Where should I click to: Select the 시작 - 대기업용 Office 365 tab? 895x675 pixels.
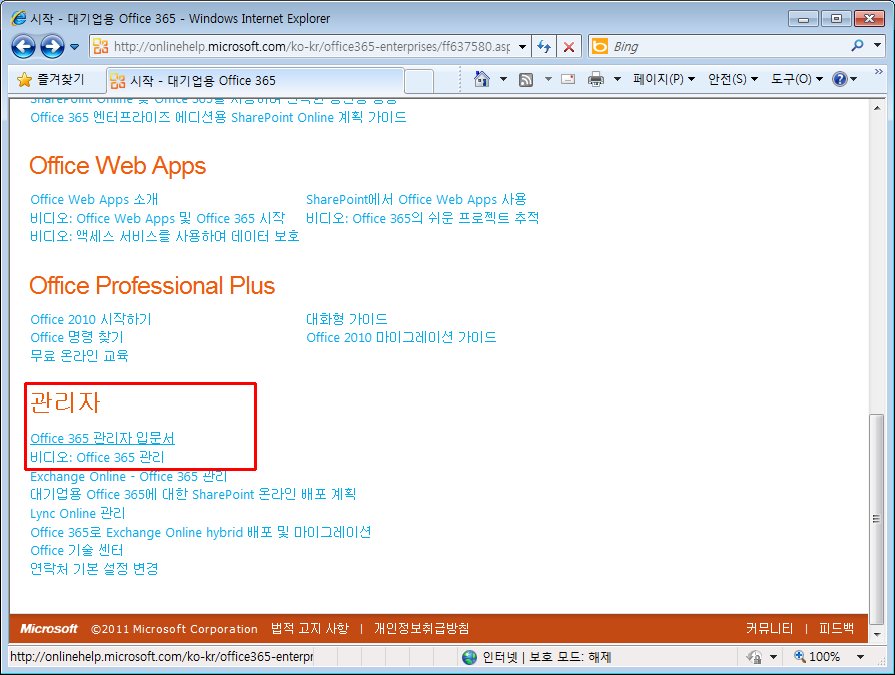(x=255, y=80)
